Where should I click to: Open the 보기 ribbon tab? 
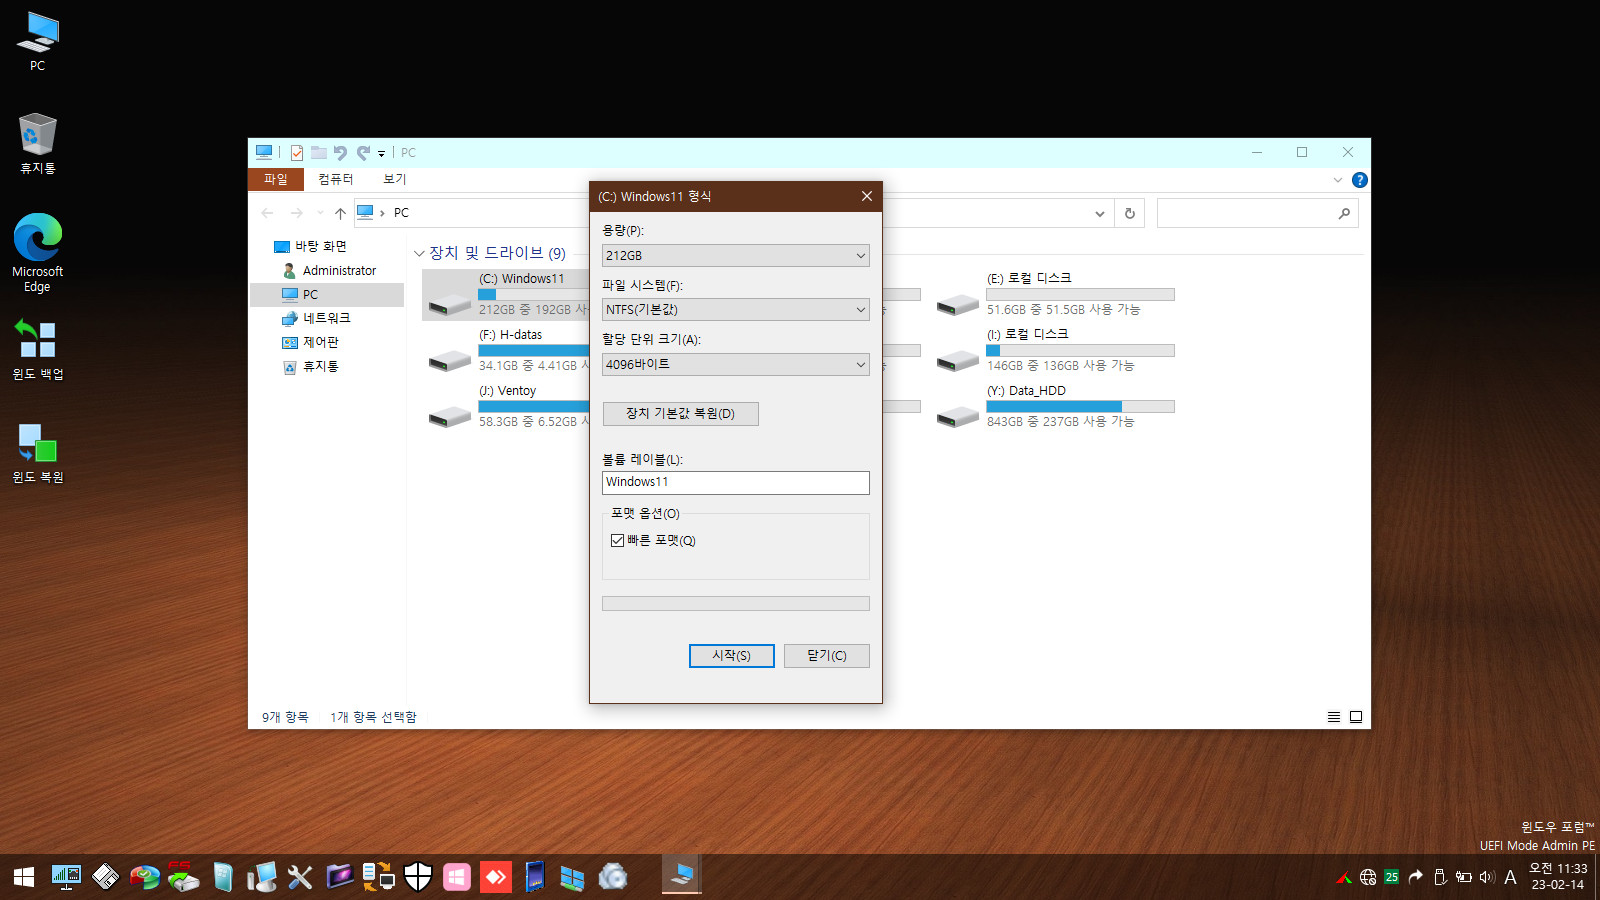click(395, 180)
